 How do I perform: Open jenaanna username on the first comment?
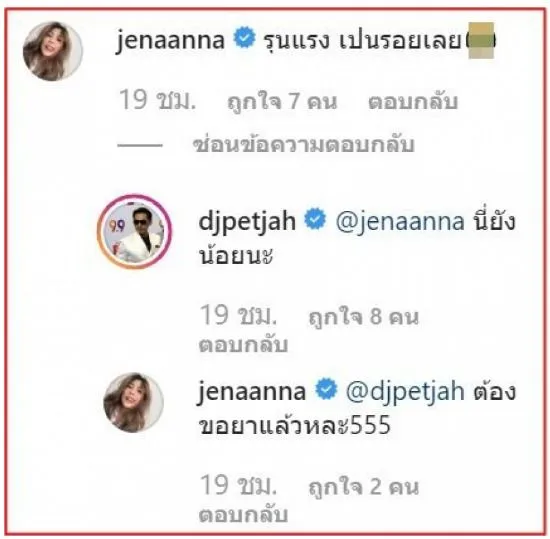click(170, 40)
